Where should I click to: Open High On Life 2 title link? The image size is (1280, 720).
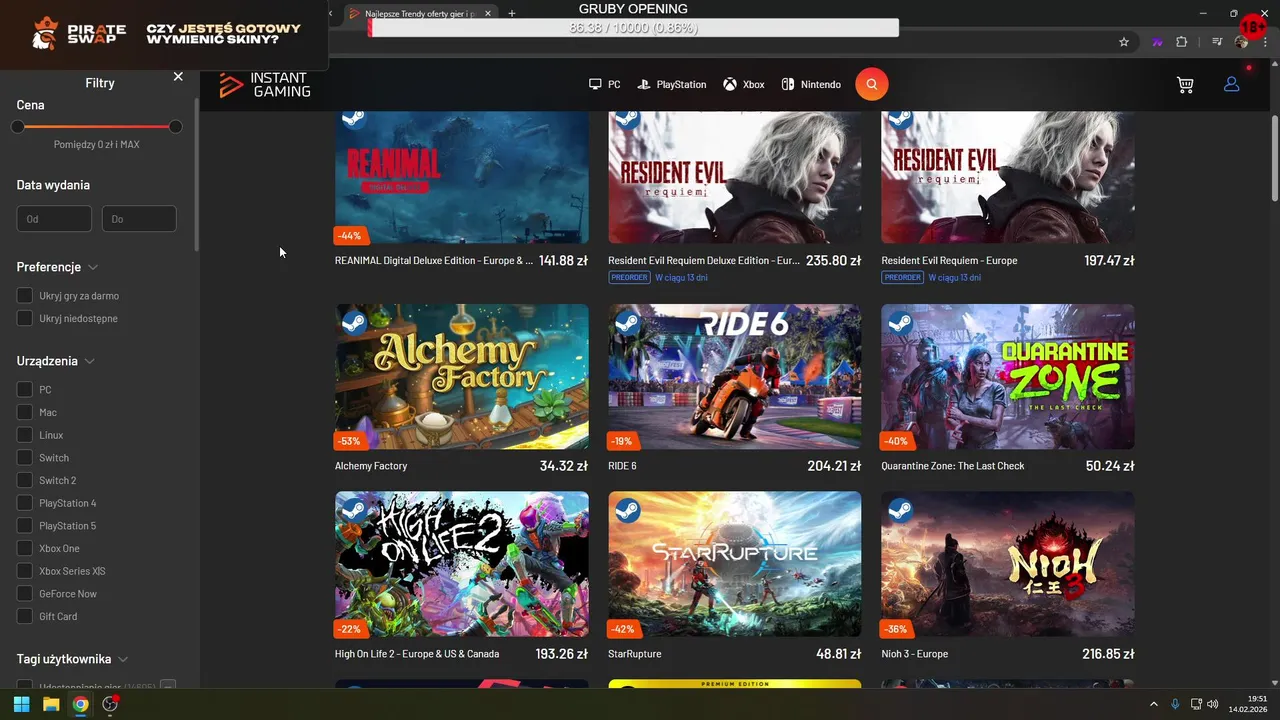coord(417,654)
